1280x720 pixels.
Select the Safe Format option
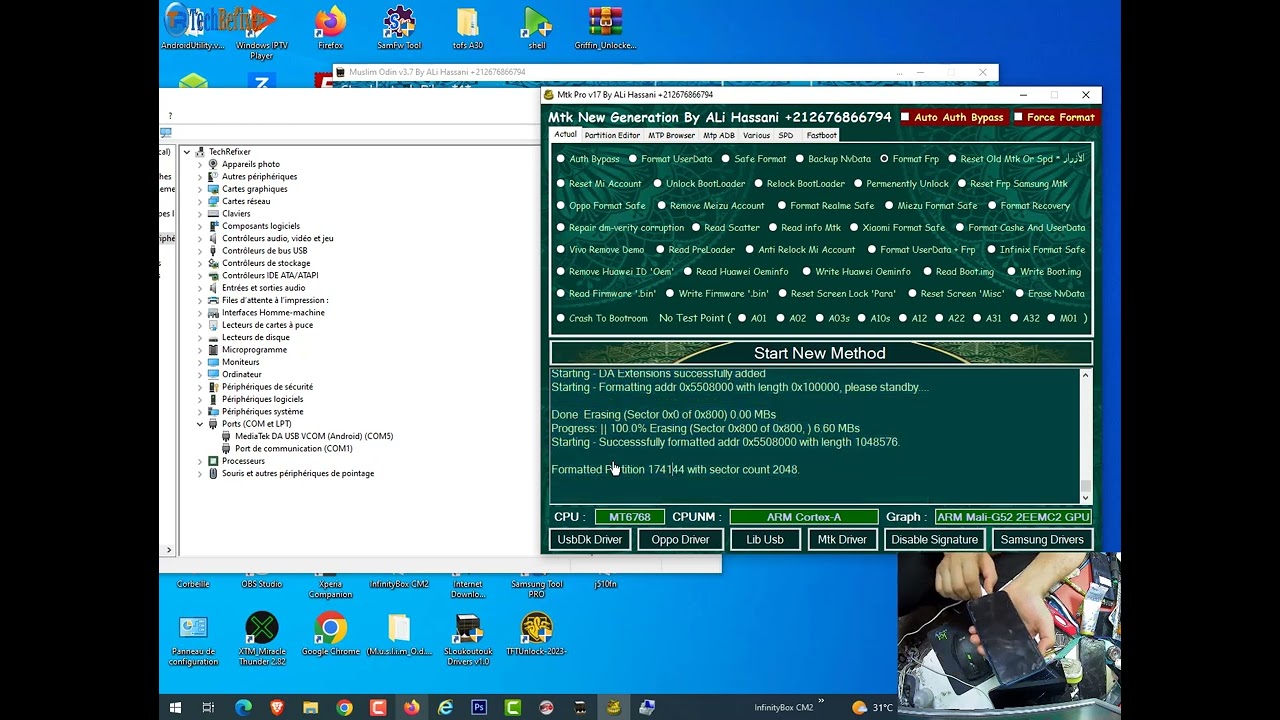(x=726, y=159)
